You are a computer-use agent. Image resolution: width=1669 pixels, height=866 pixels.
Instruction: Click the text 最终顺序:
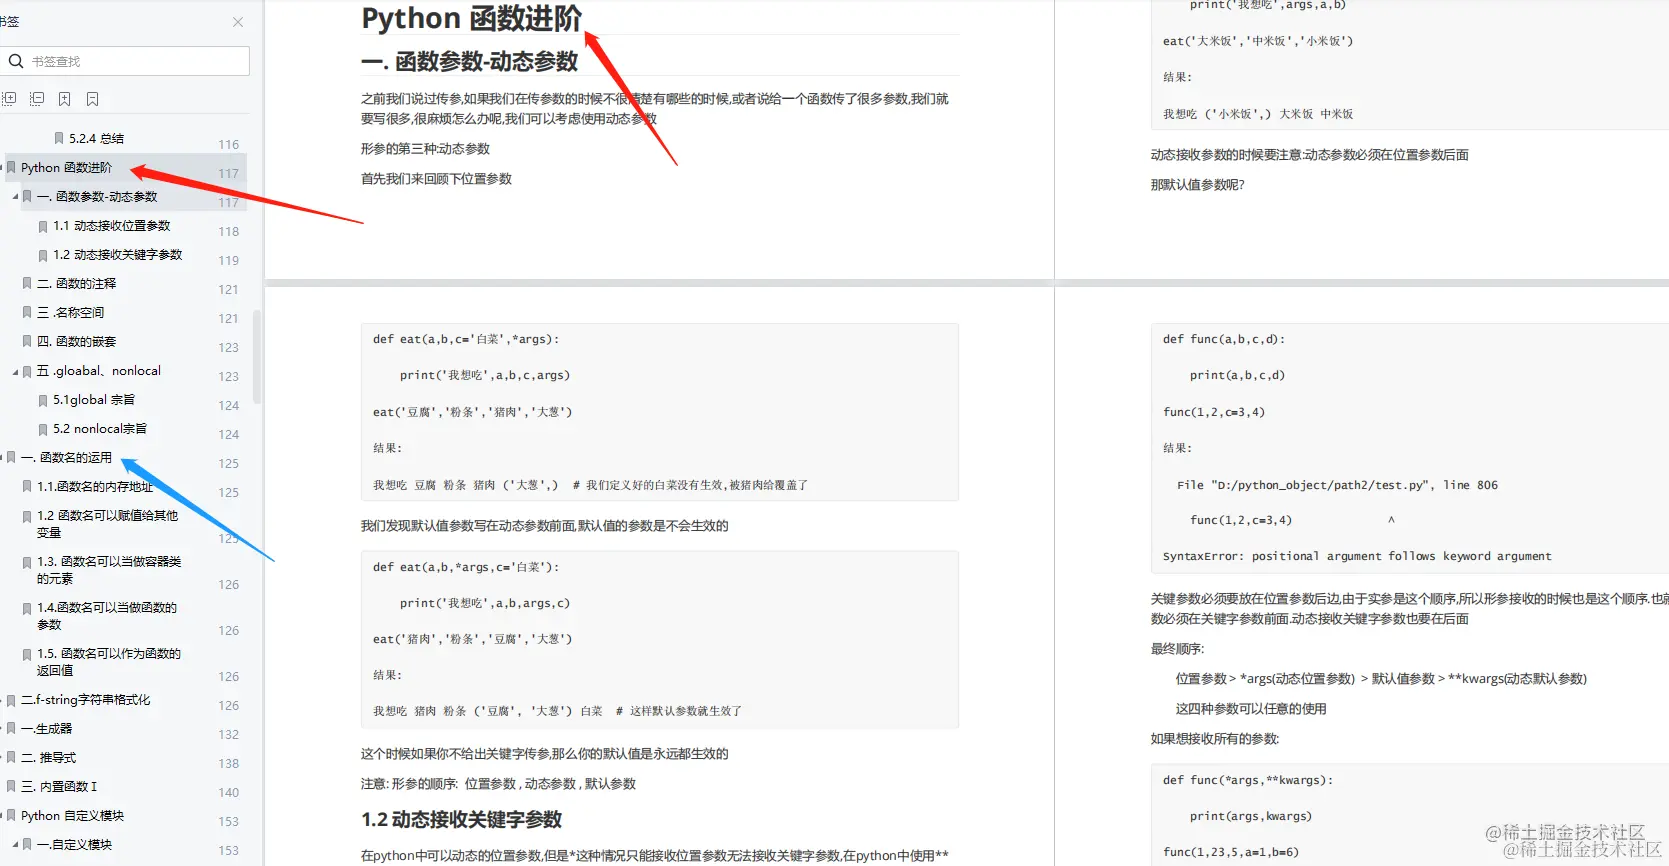[x=1177, y=649]
